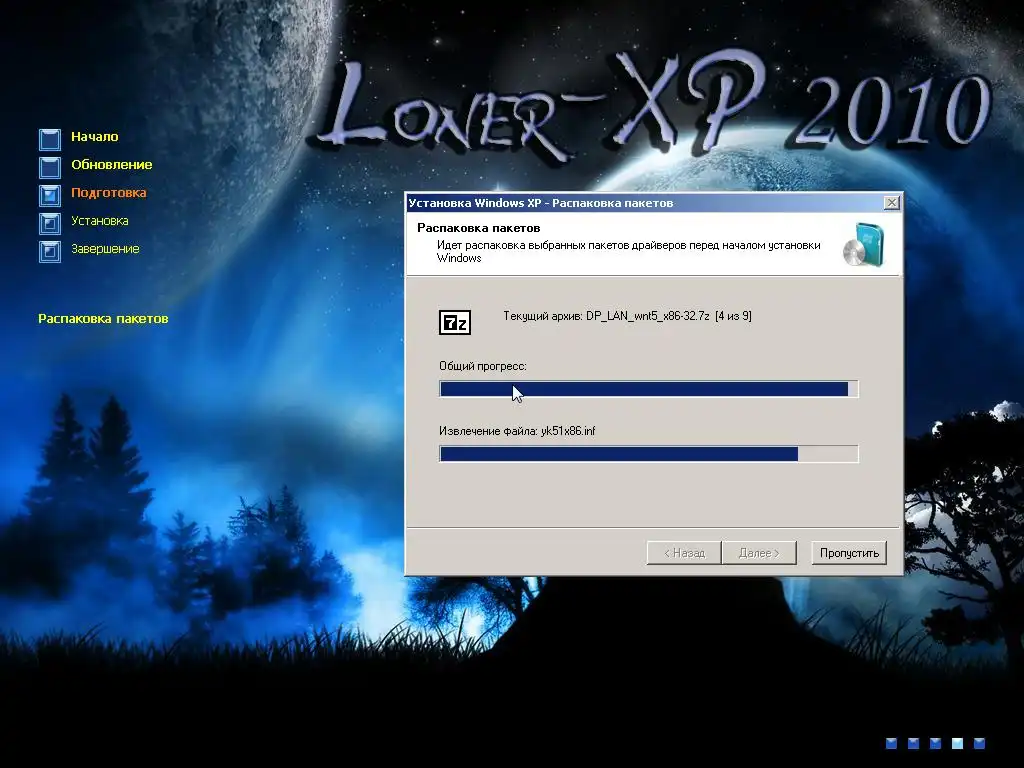Select the Подготовка label in sidebar

(108, 193)
